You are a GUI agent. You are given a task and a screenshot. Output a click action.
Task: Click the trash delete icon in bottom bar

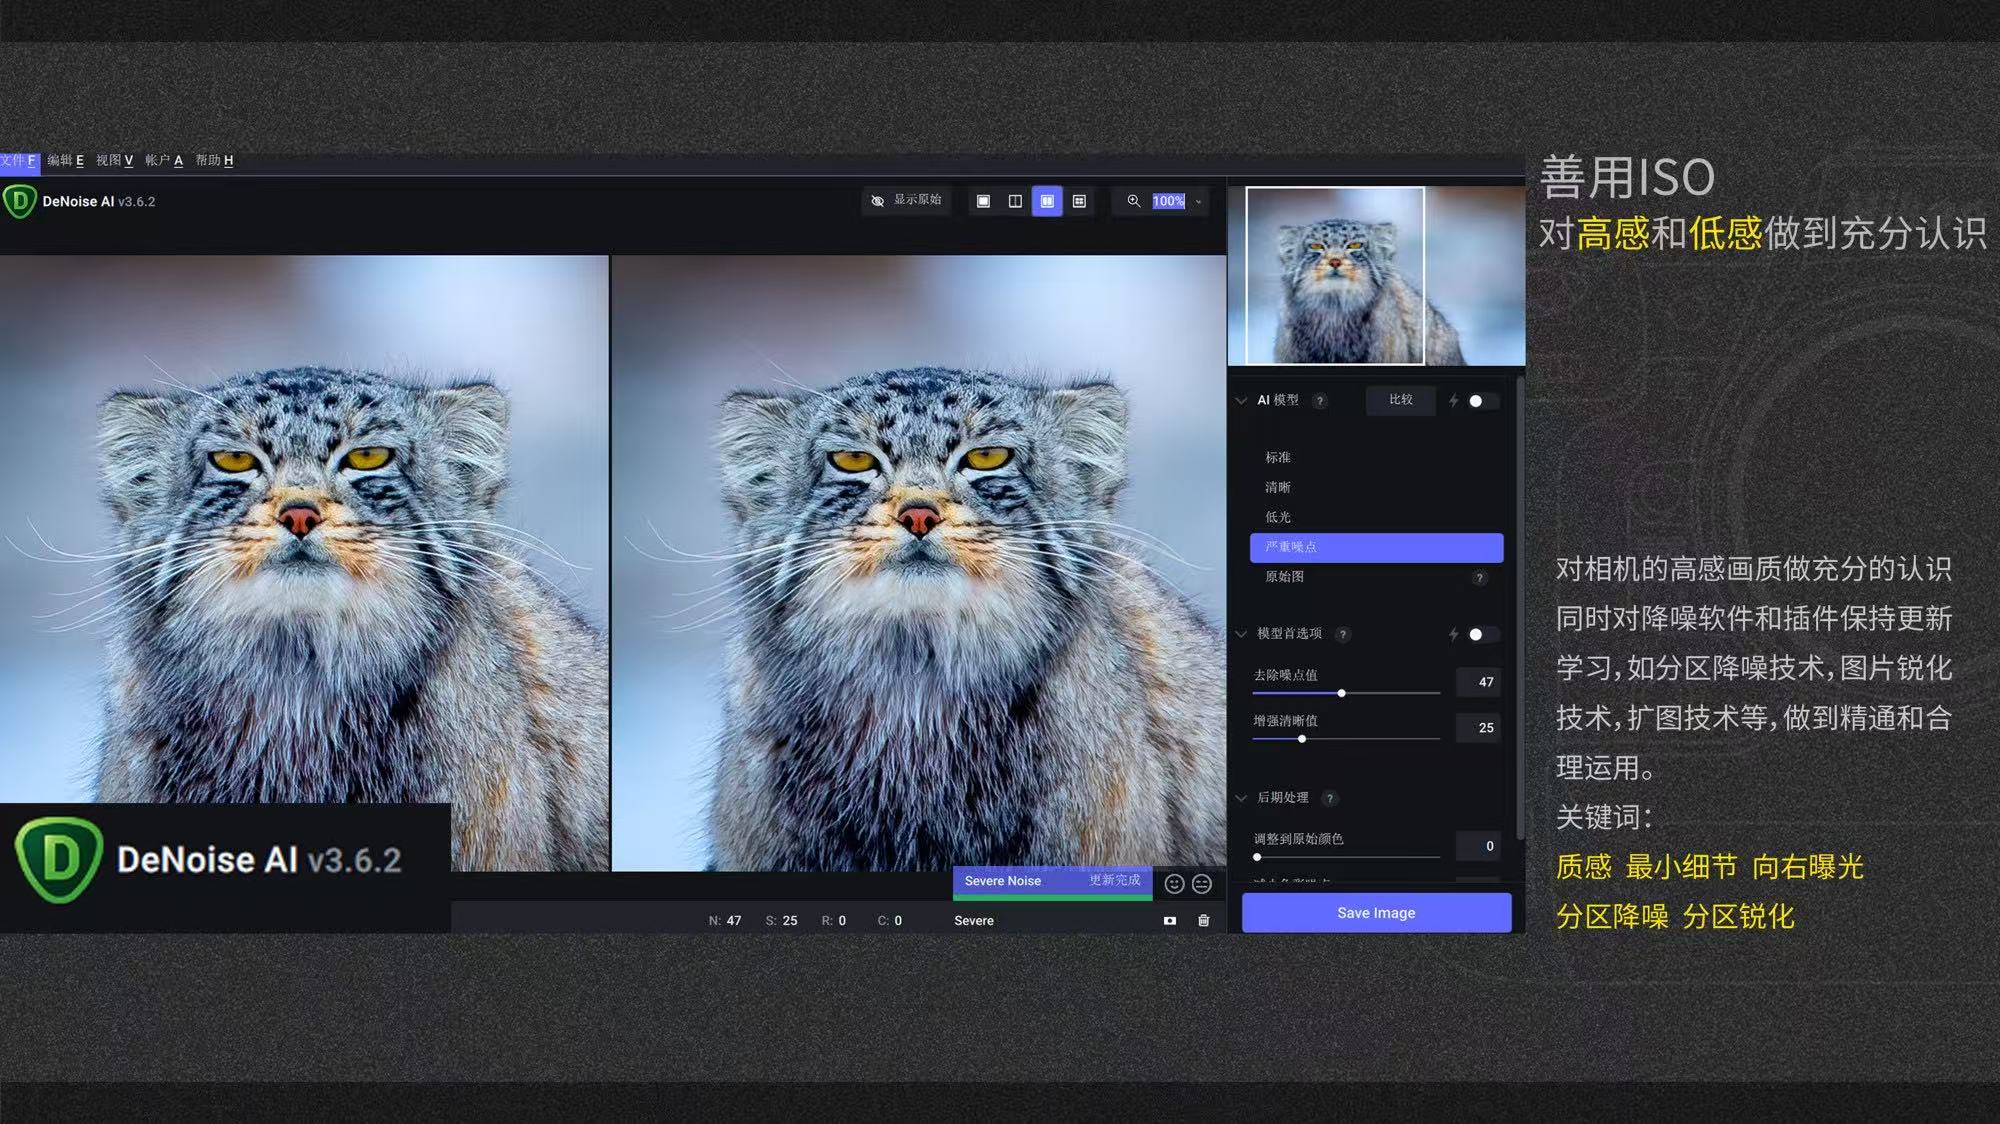pyautogui.click(x=1204, y=921)
